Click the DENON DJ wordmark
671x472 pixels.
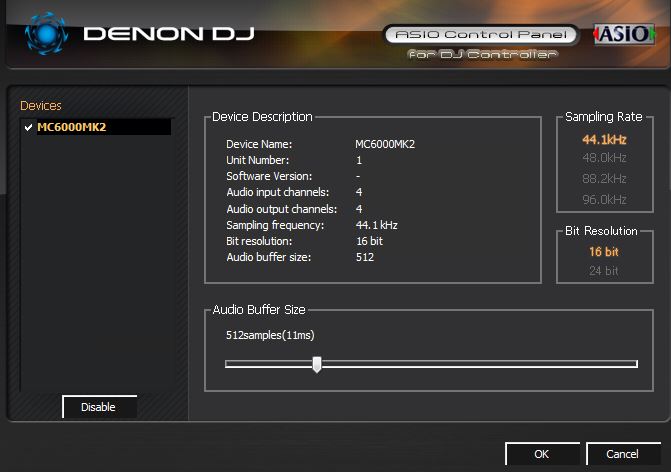[x=169, y=34]
